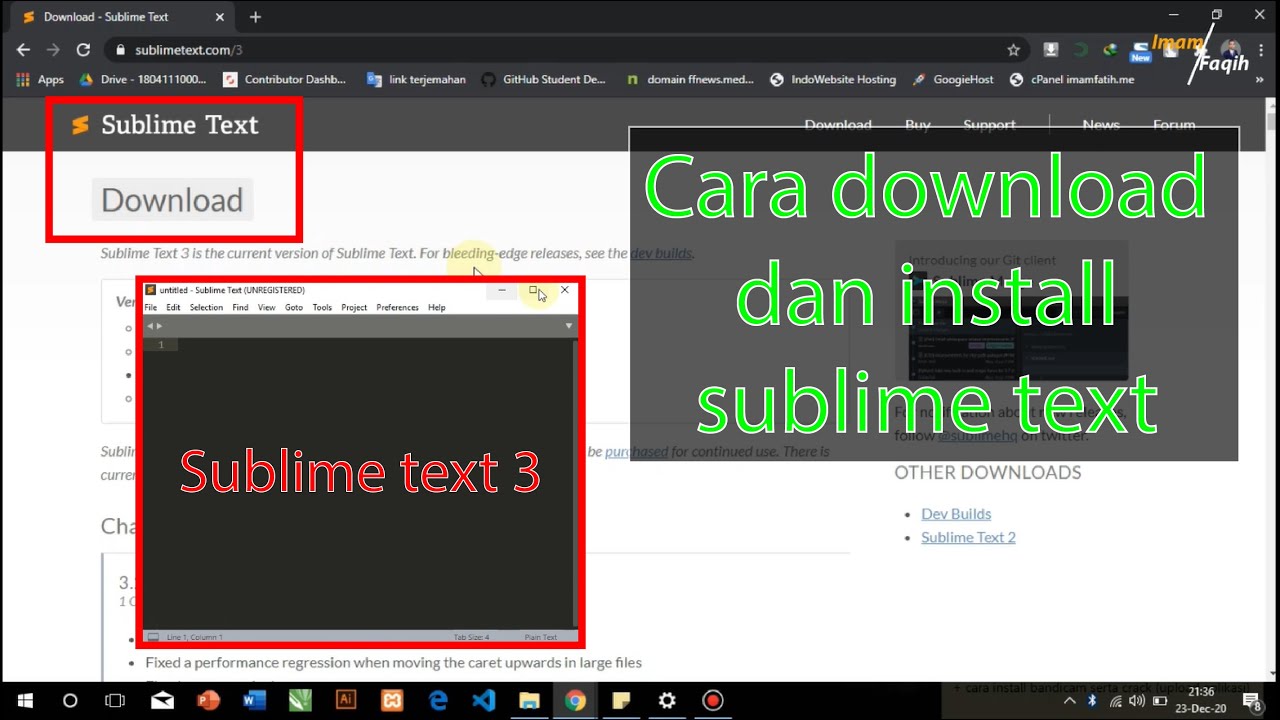Launch Adobe Illustrator from the taskbar

pos(346,700)
